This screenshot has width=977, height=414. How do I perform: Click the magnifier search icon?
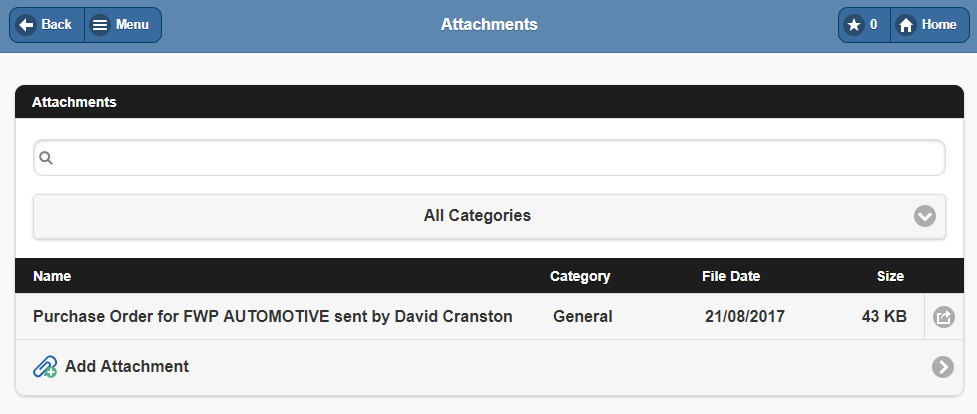coord(45,158)
